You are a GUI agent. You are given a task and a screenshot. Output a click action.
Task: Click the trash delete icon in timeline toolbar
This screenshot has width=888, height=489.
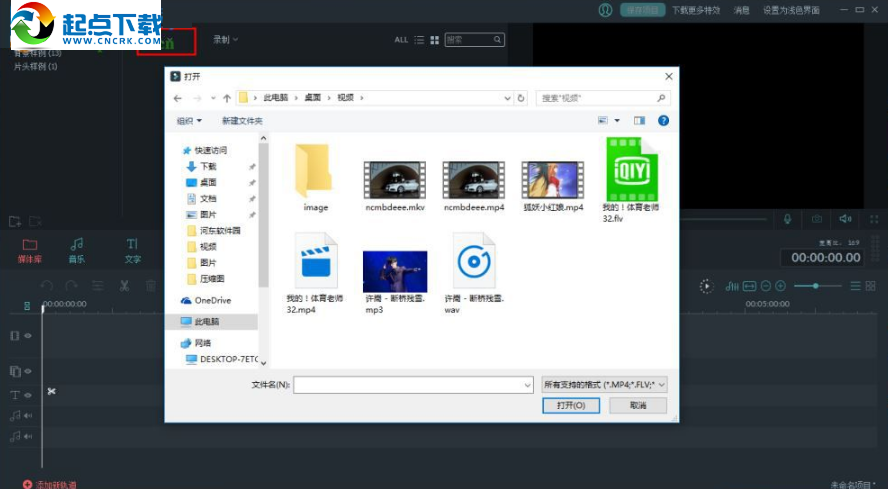point(151,286)
